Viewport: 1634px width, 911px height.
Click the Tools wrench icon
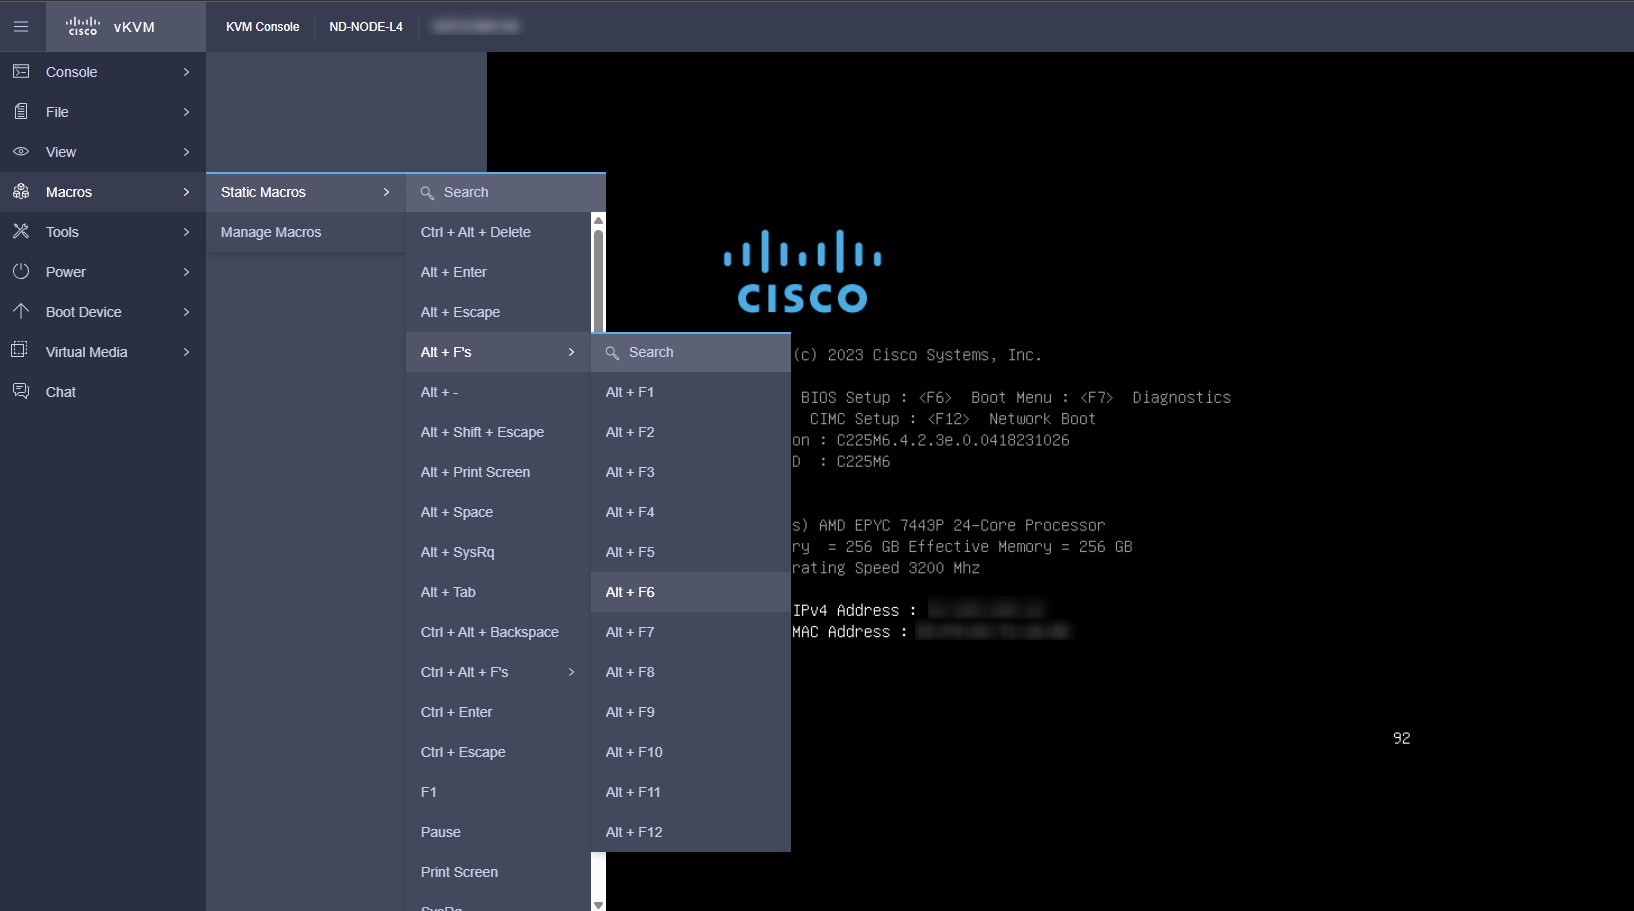tap(21, 232)
